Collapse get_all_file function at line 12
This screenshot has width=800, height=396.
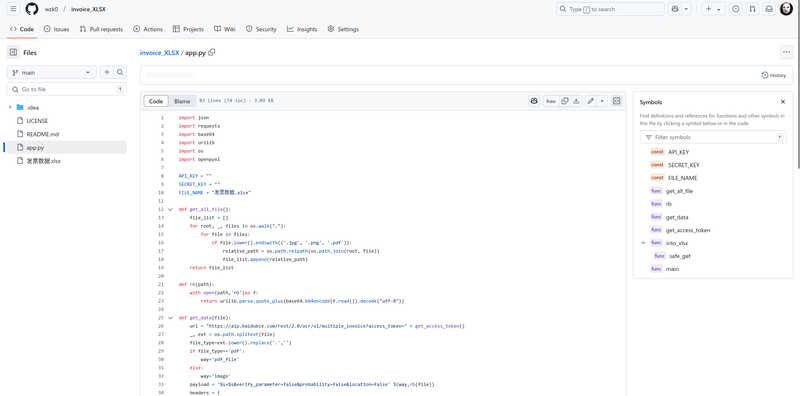tap(170, 209)
